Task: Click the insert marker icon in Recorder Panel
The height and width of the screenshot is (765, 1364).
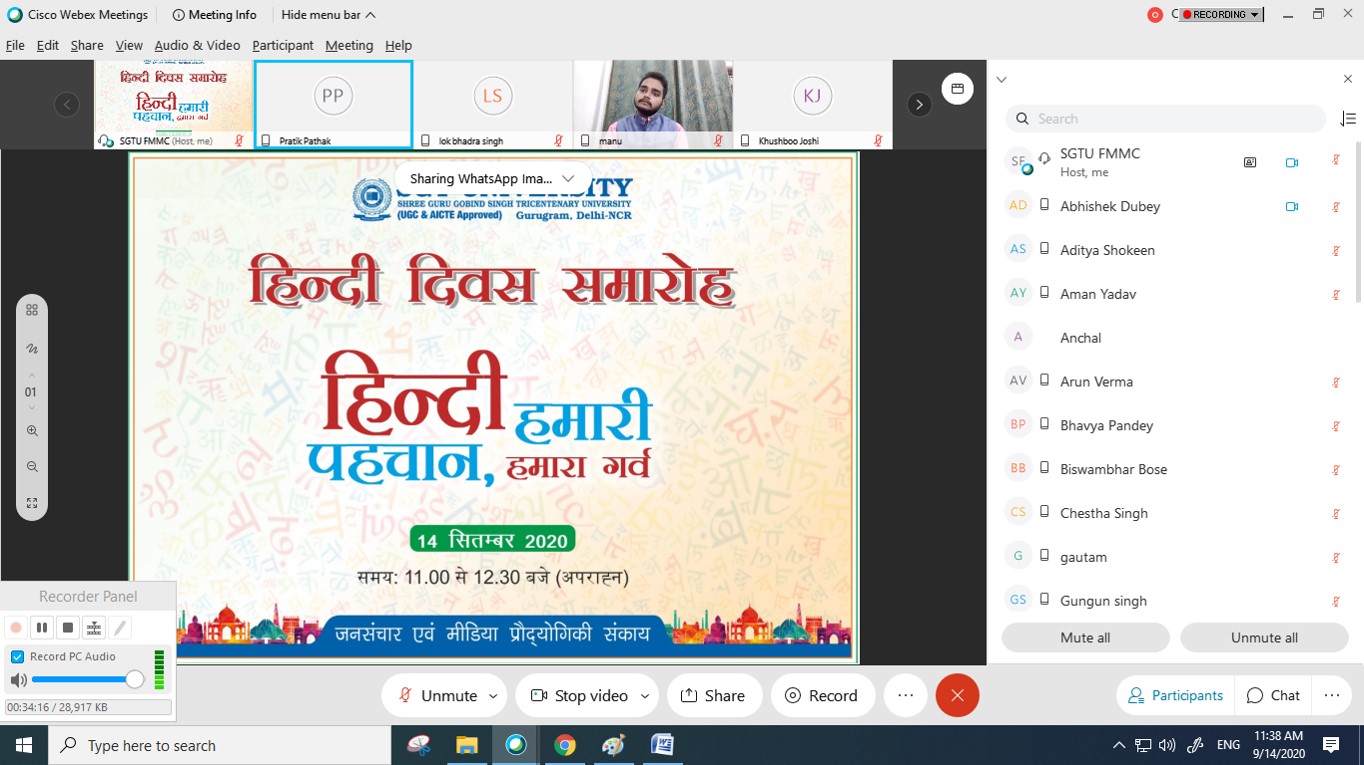Action: point(94,628)
